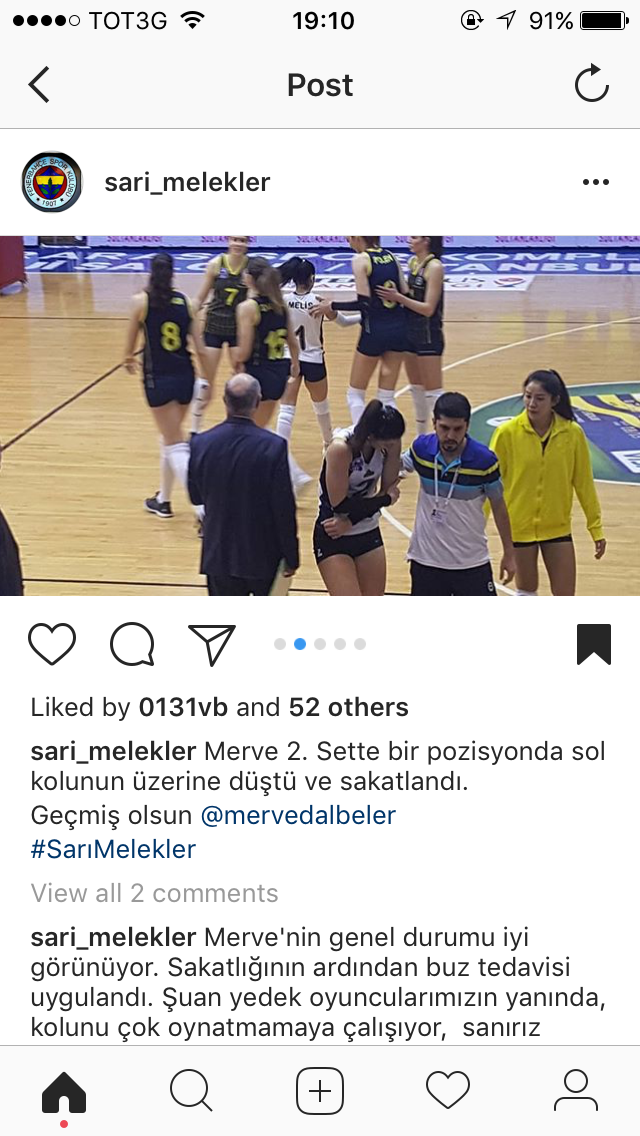View all 2 comments
This screenshot has height=1136, width=640.
point(154,893)
